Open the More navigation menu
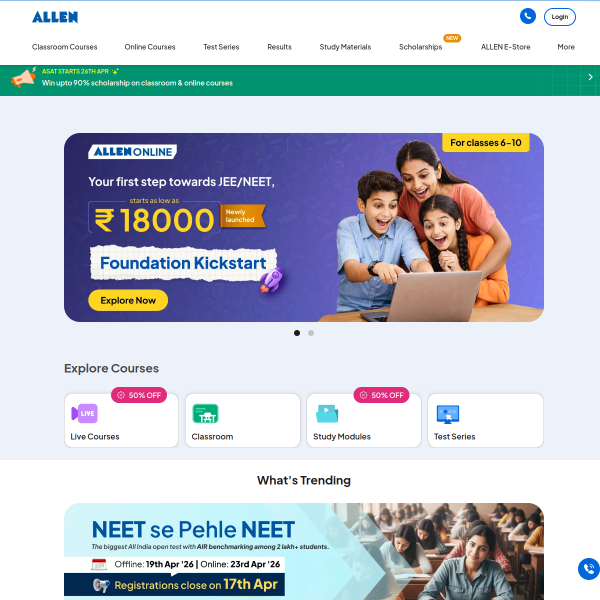The width and height of the screenshot is (600, 600). click(566, 47)
